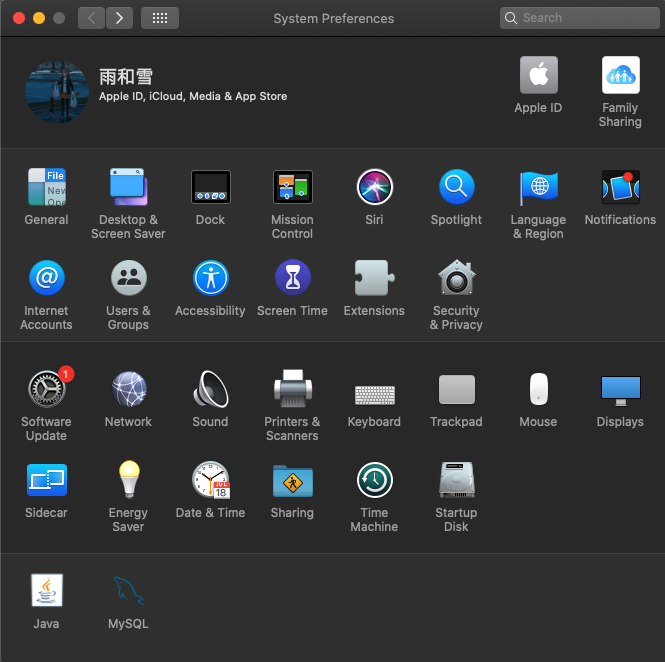Open Sound preferences

(211, 389)
